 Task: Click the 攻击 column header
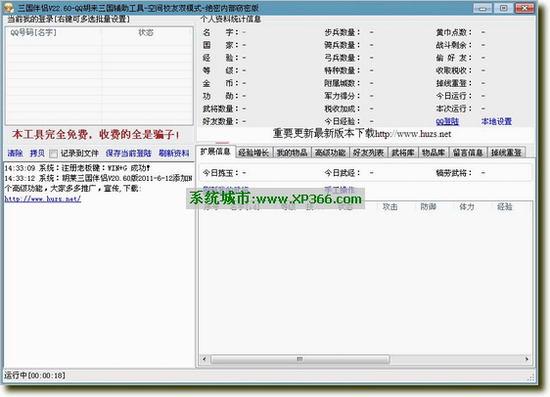(390, 207)
